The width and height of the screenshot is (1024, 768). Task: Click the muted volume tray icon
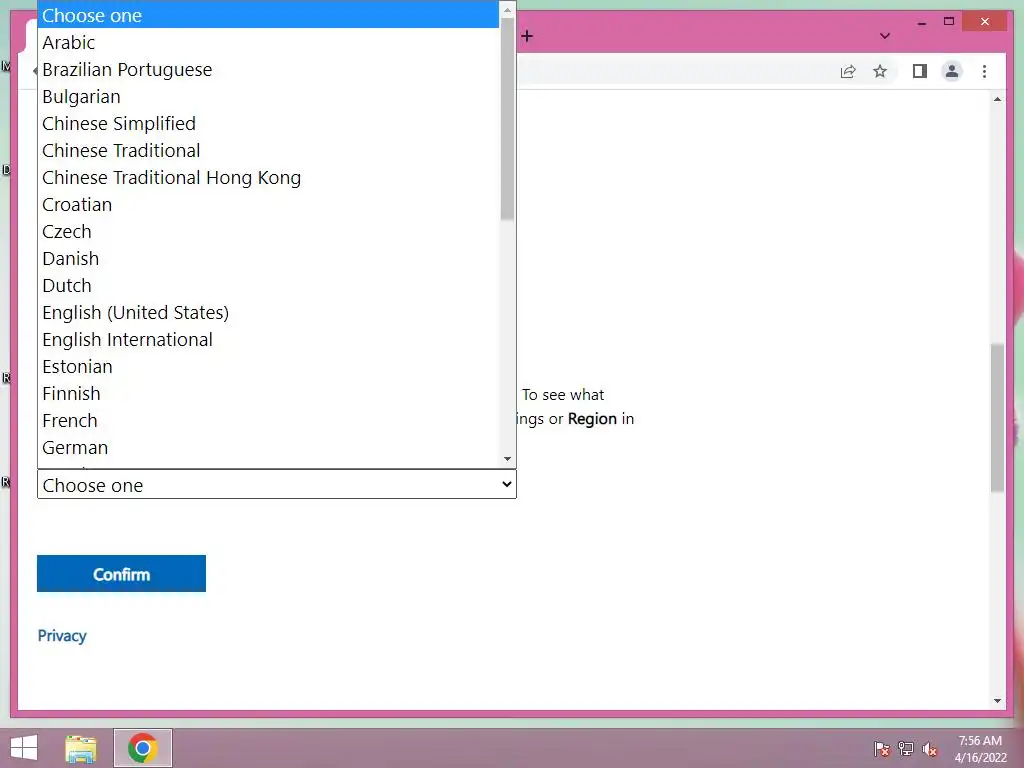(929, 749)
